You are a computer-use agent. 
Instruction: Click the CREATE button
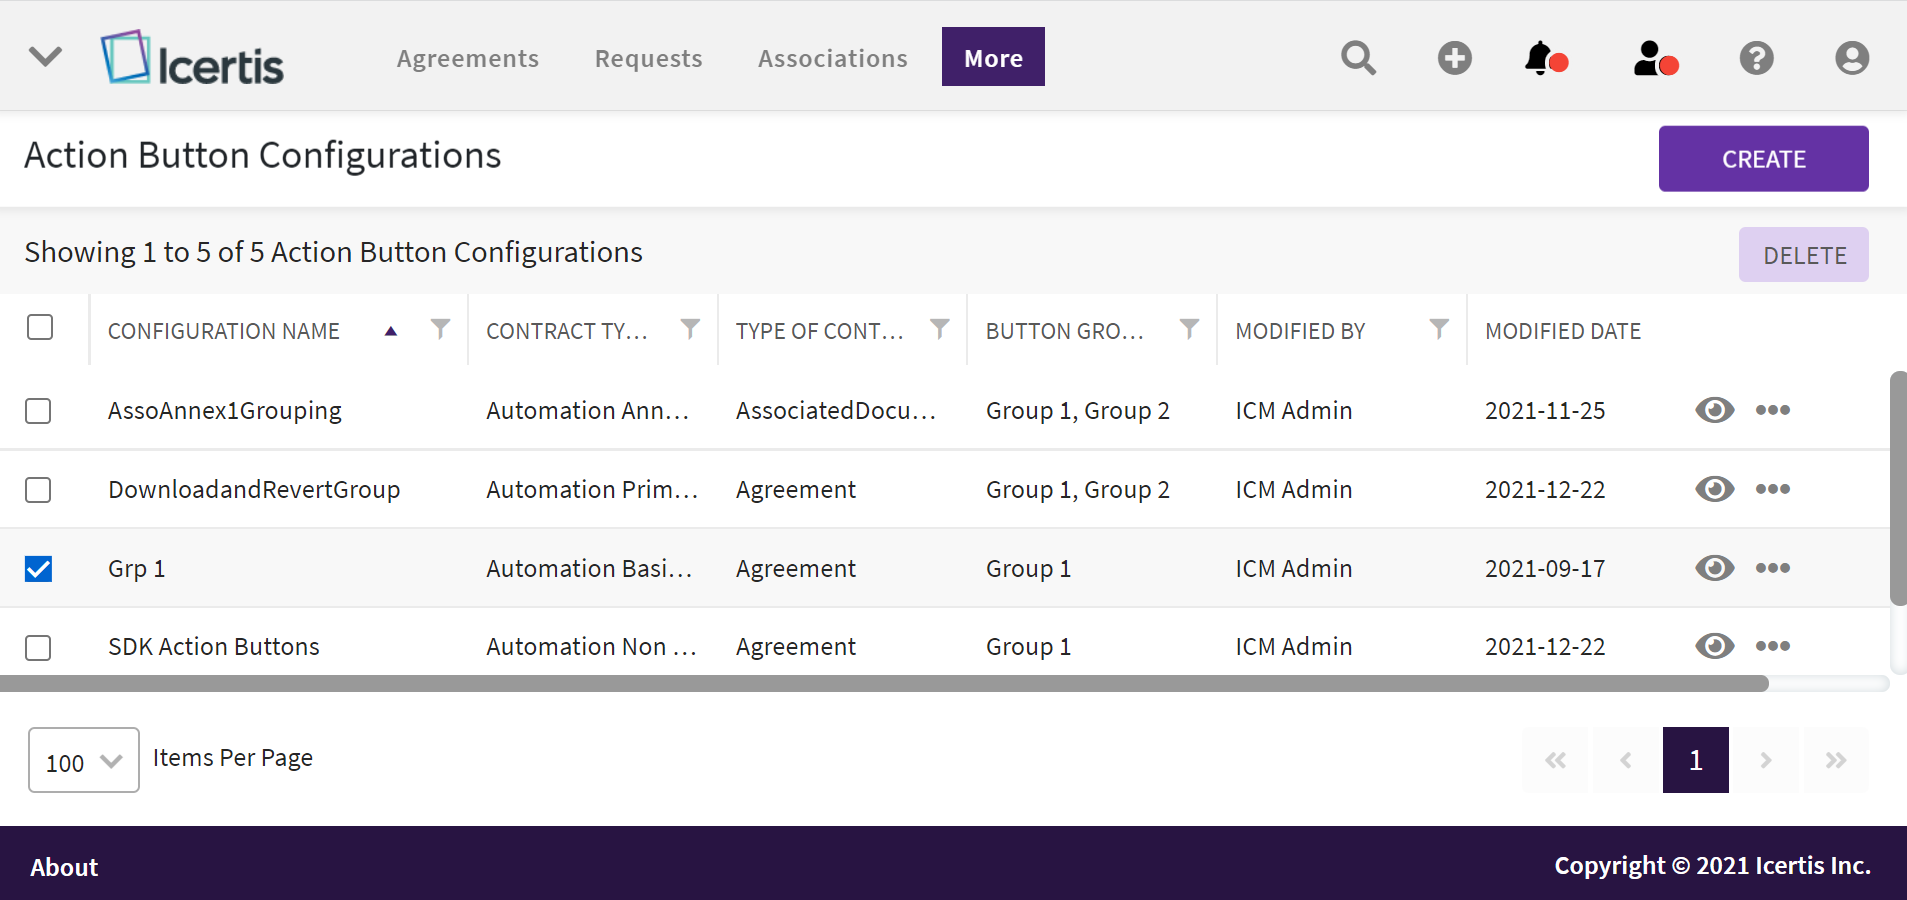tap(1762, 159)
